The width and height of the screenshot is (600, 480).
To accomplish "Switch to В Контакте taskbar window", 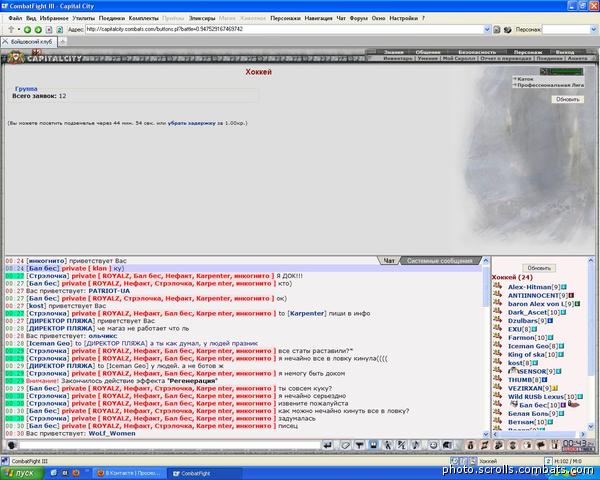I will tap(130, 473).
